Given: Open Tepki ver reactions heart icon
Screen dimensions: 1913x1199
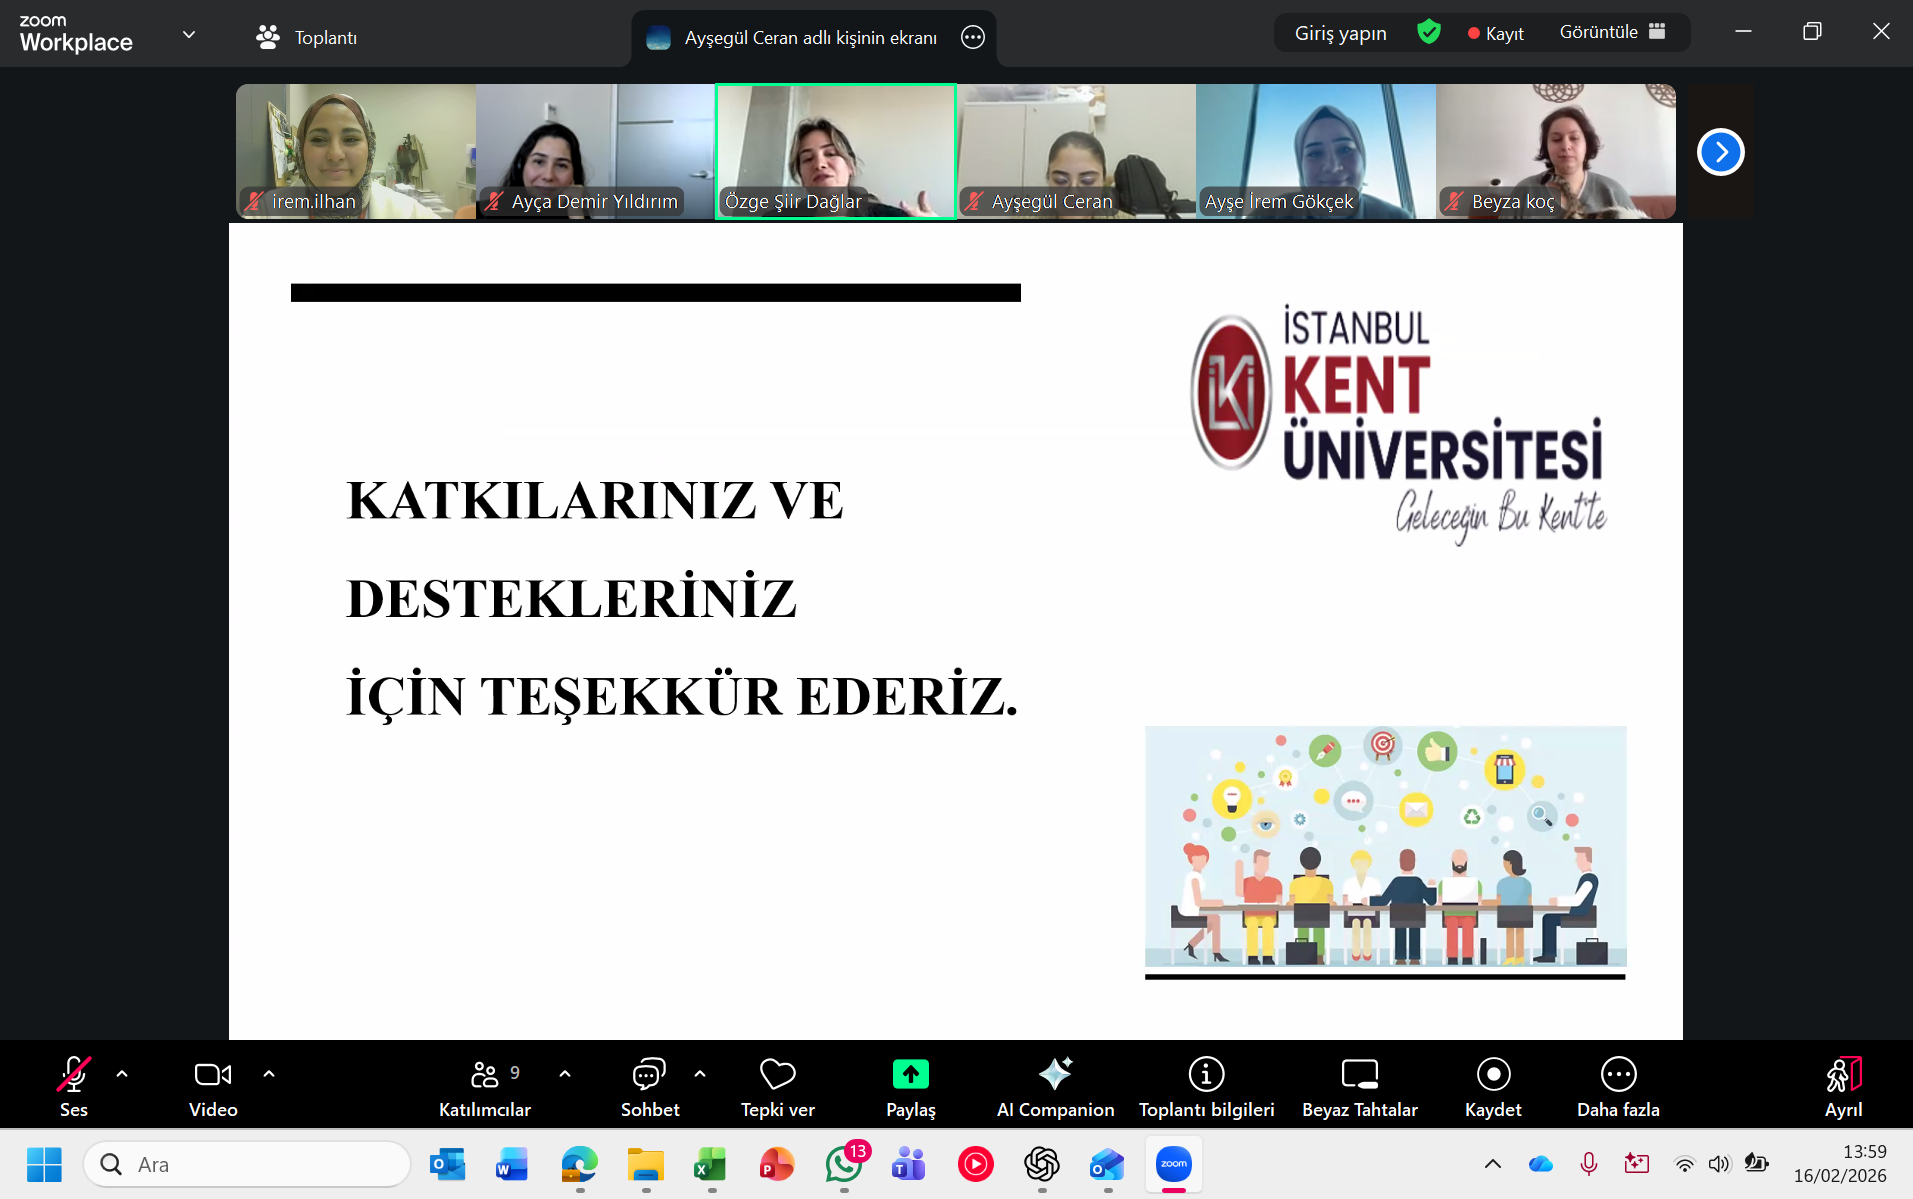Looking at the screenshot, I should (777, 1074).
